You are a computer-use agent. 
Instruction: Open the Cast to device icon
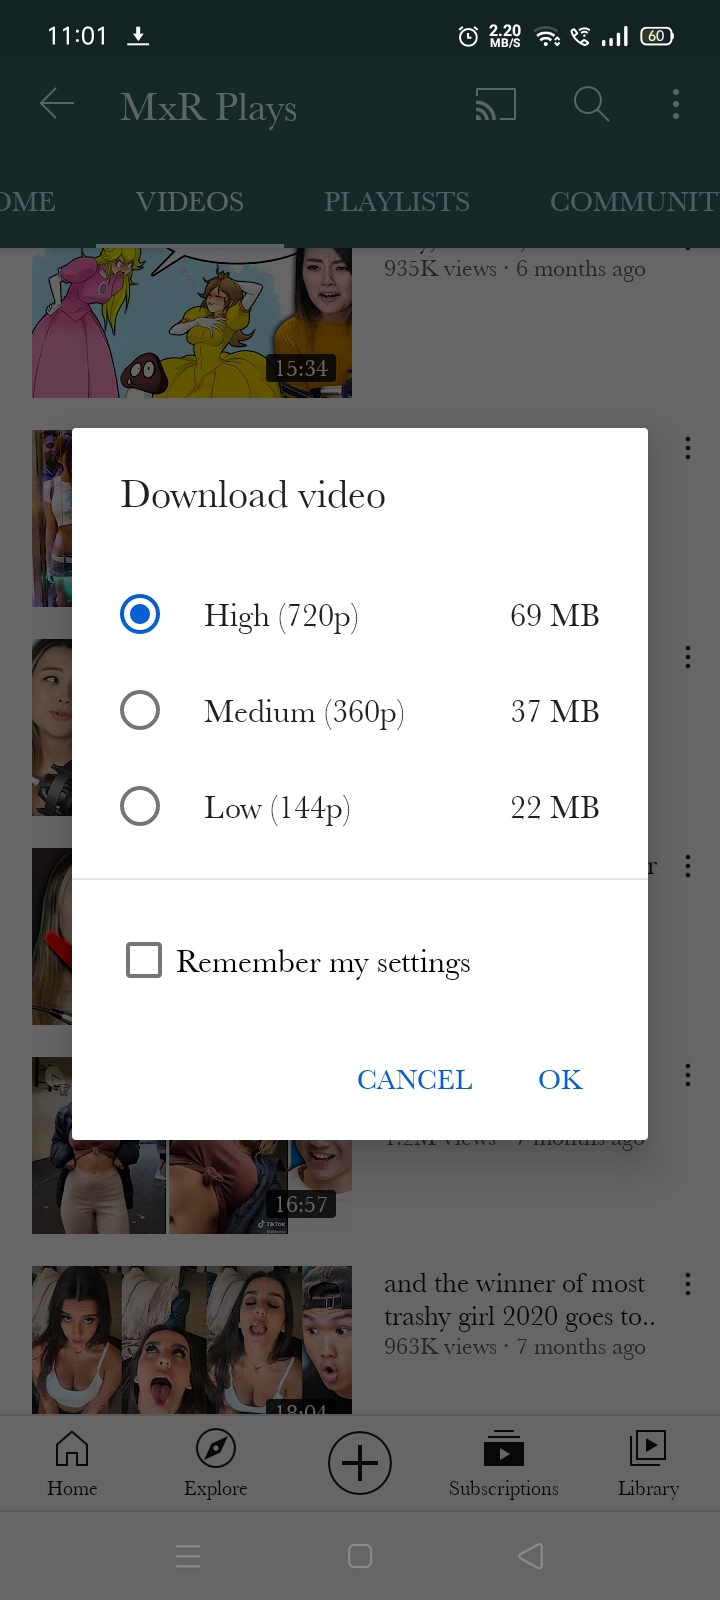(496, 104)
